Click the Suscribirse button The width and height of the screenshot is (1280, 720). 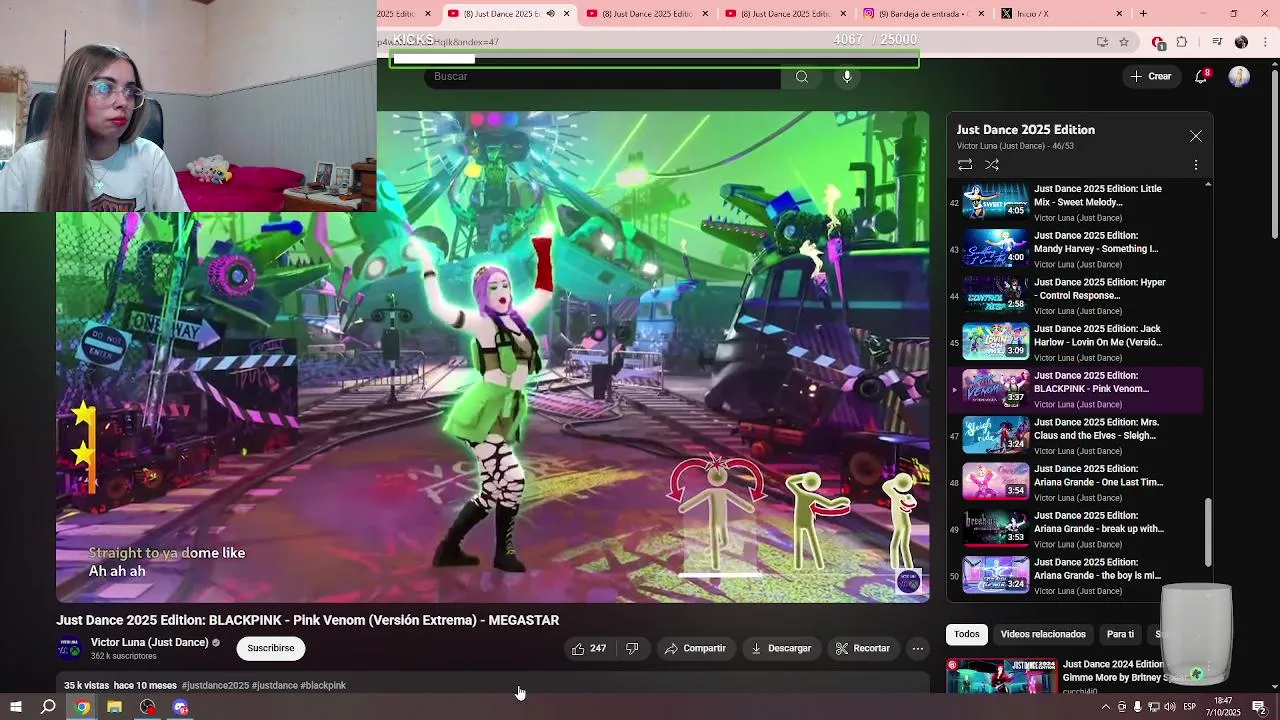[x=271, y=648]
